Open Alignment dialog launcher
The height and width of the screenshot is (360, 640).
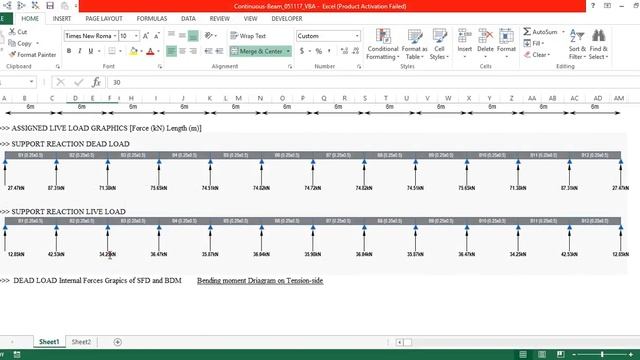(x=290, y=66)
